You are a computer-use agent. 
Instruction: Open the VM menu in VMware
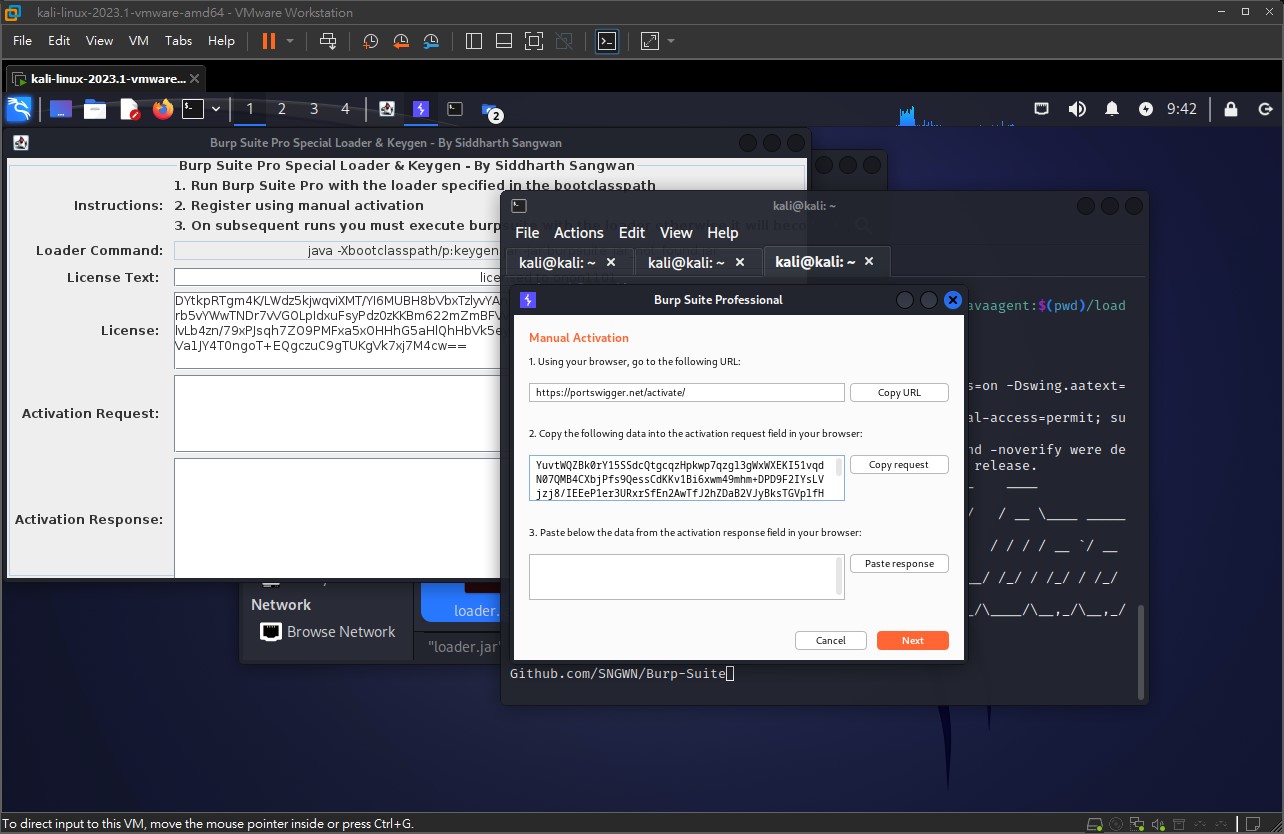point(139,41)
